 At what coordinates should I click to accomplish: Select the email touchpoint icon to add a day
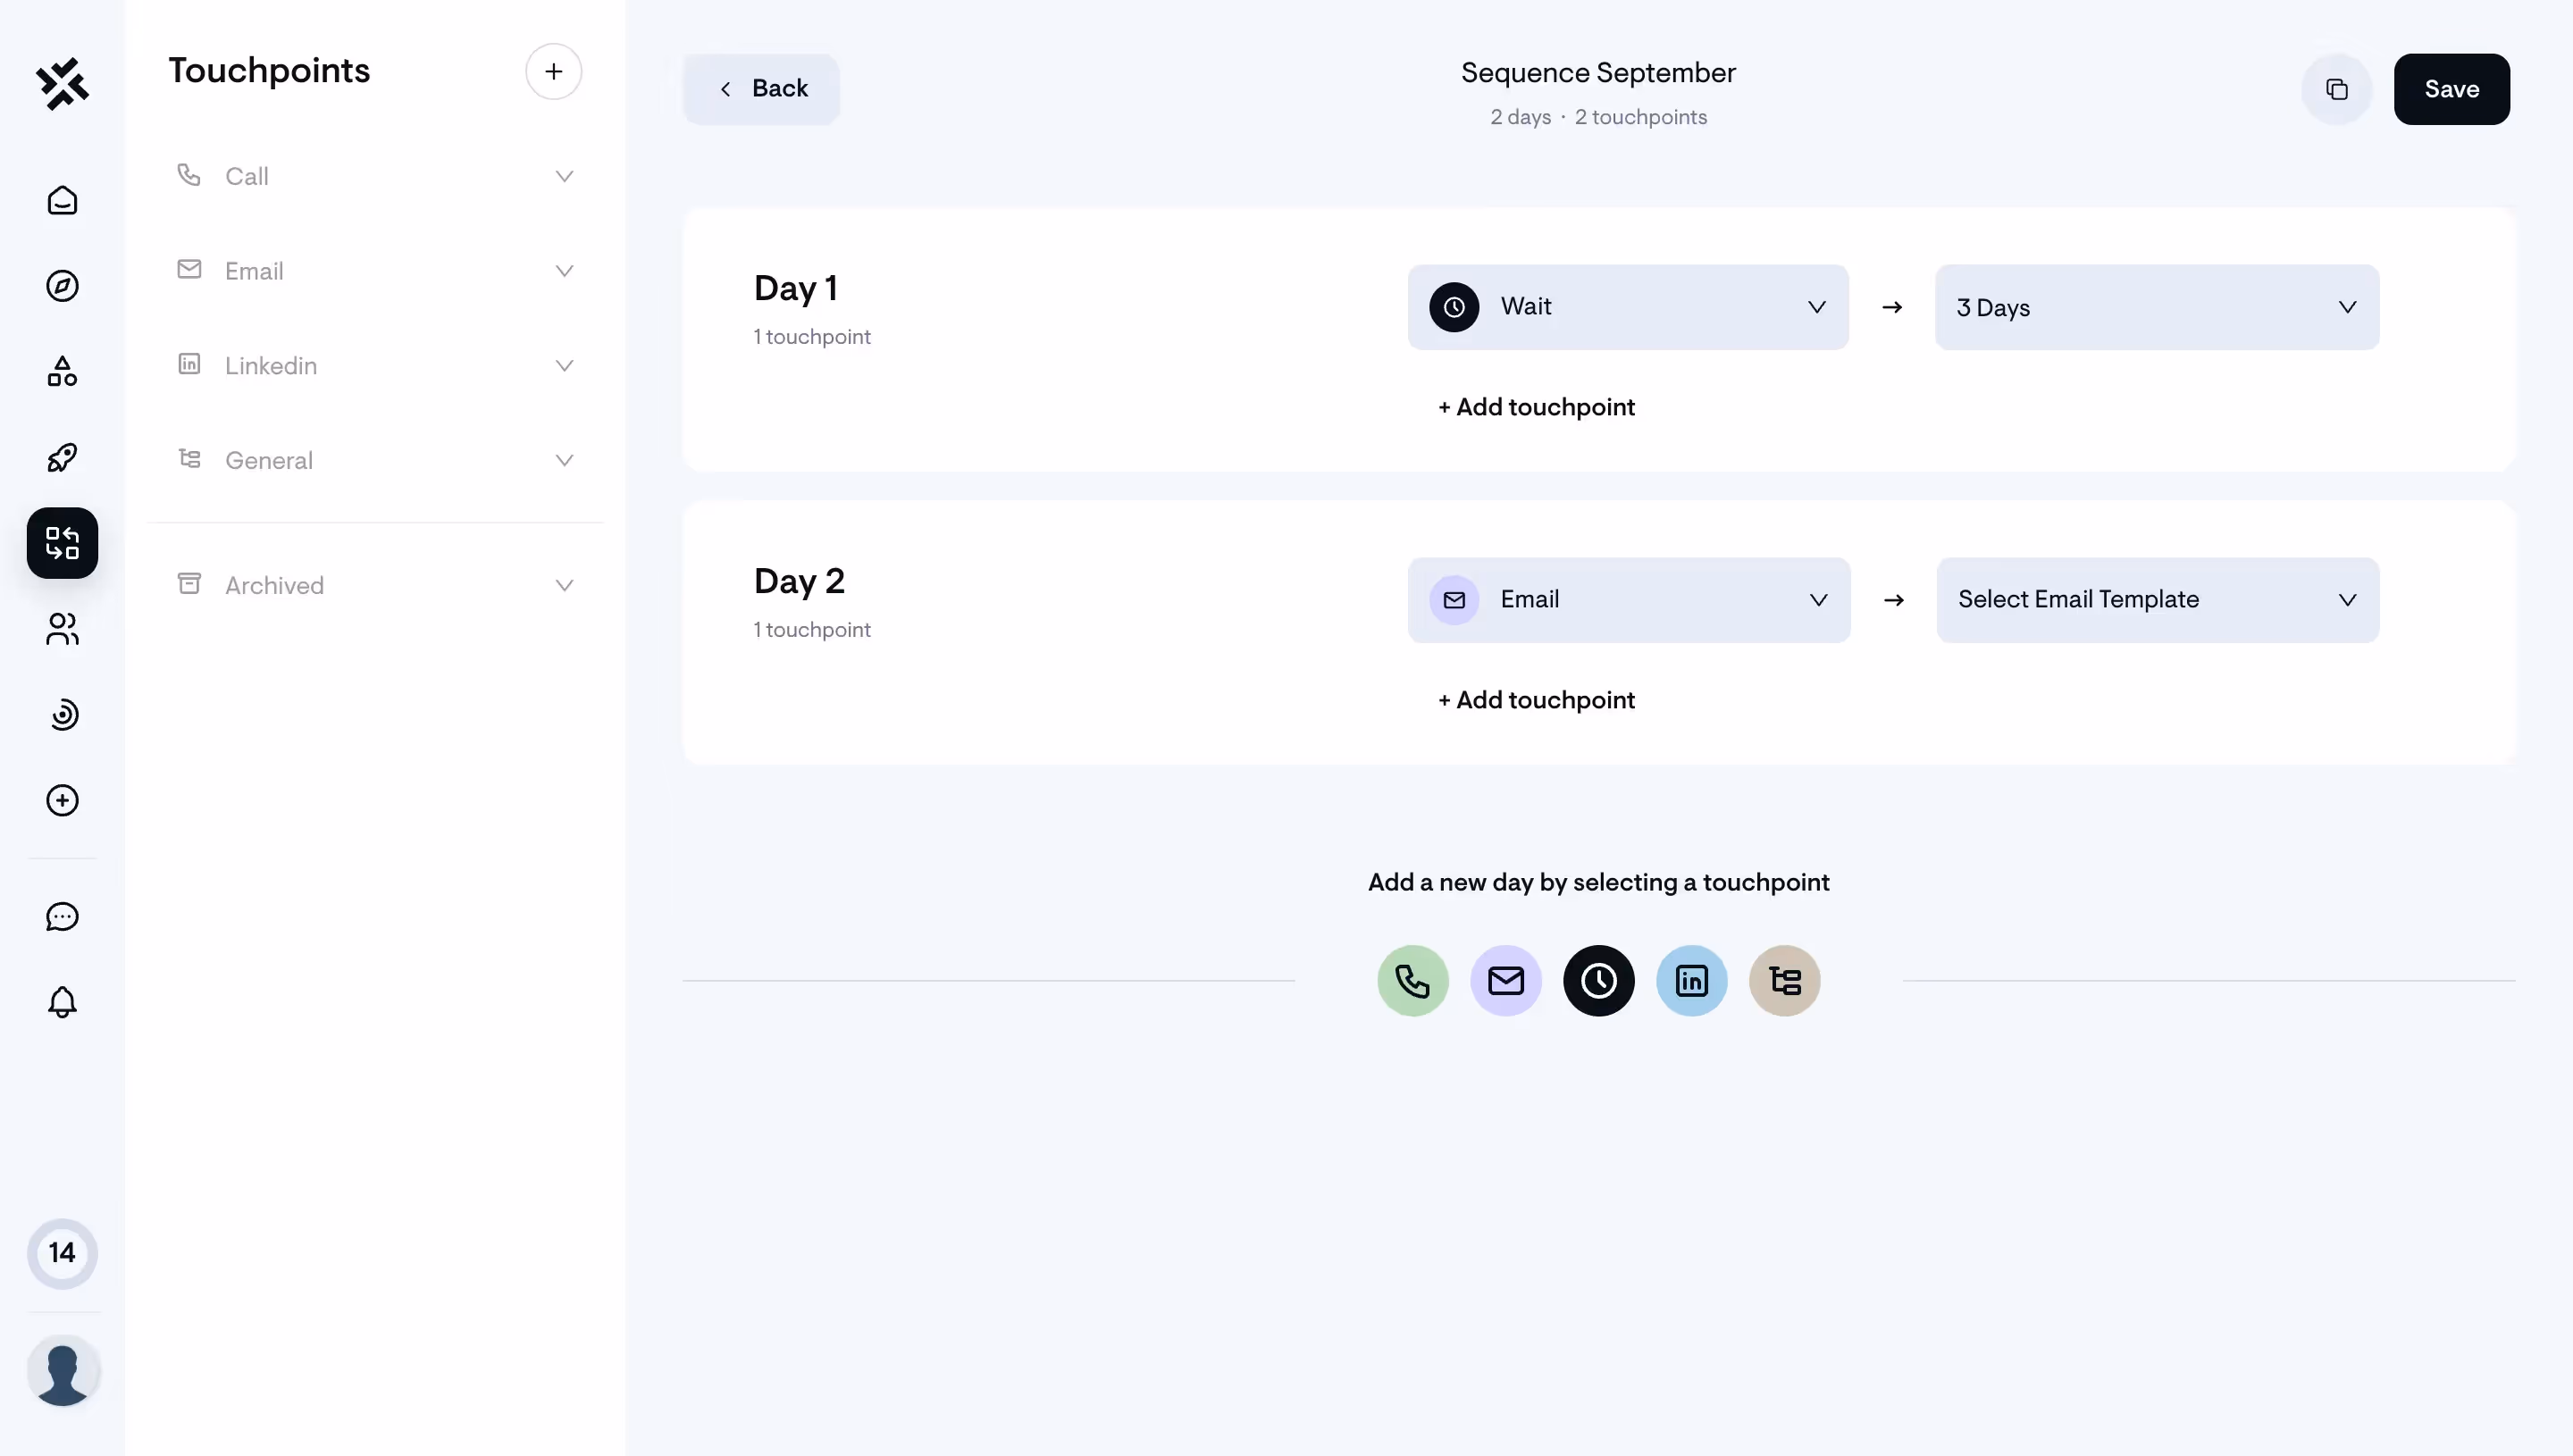tap(1507, 981)
